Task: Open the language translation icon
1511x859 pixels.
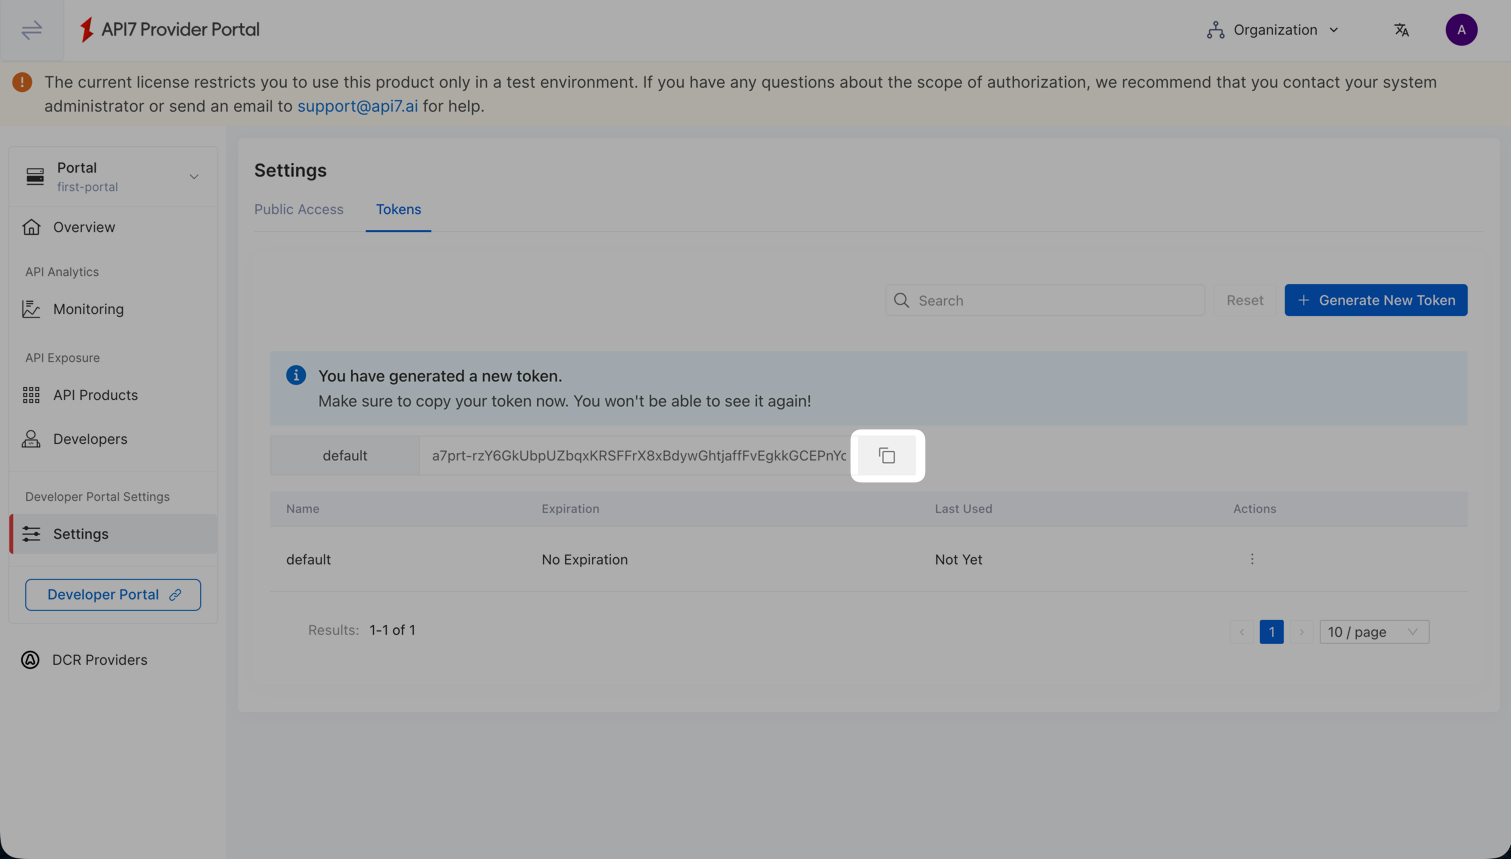Action: [x=1401, y=30]
